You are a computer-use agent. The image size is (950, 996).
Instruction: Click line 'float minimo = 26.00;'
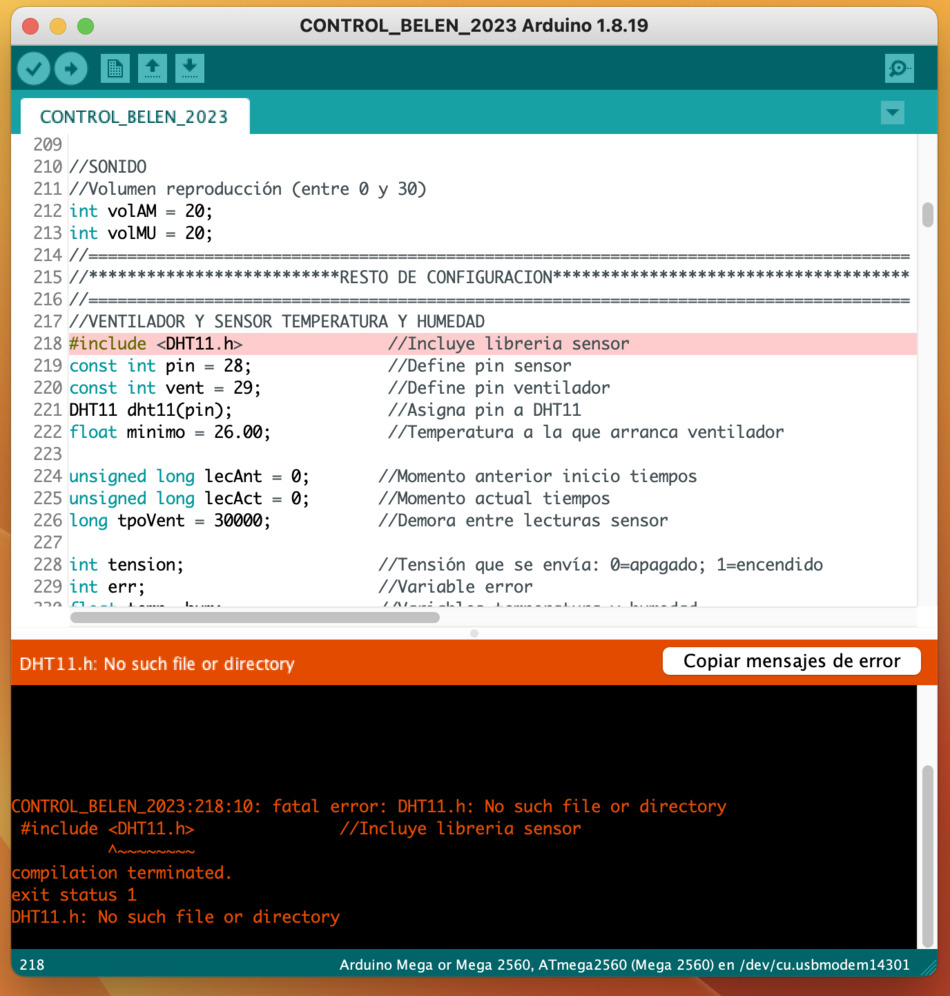click(x=170, y=432)
